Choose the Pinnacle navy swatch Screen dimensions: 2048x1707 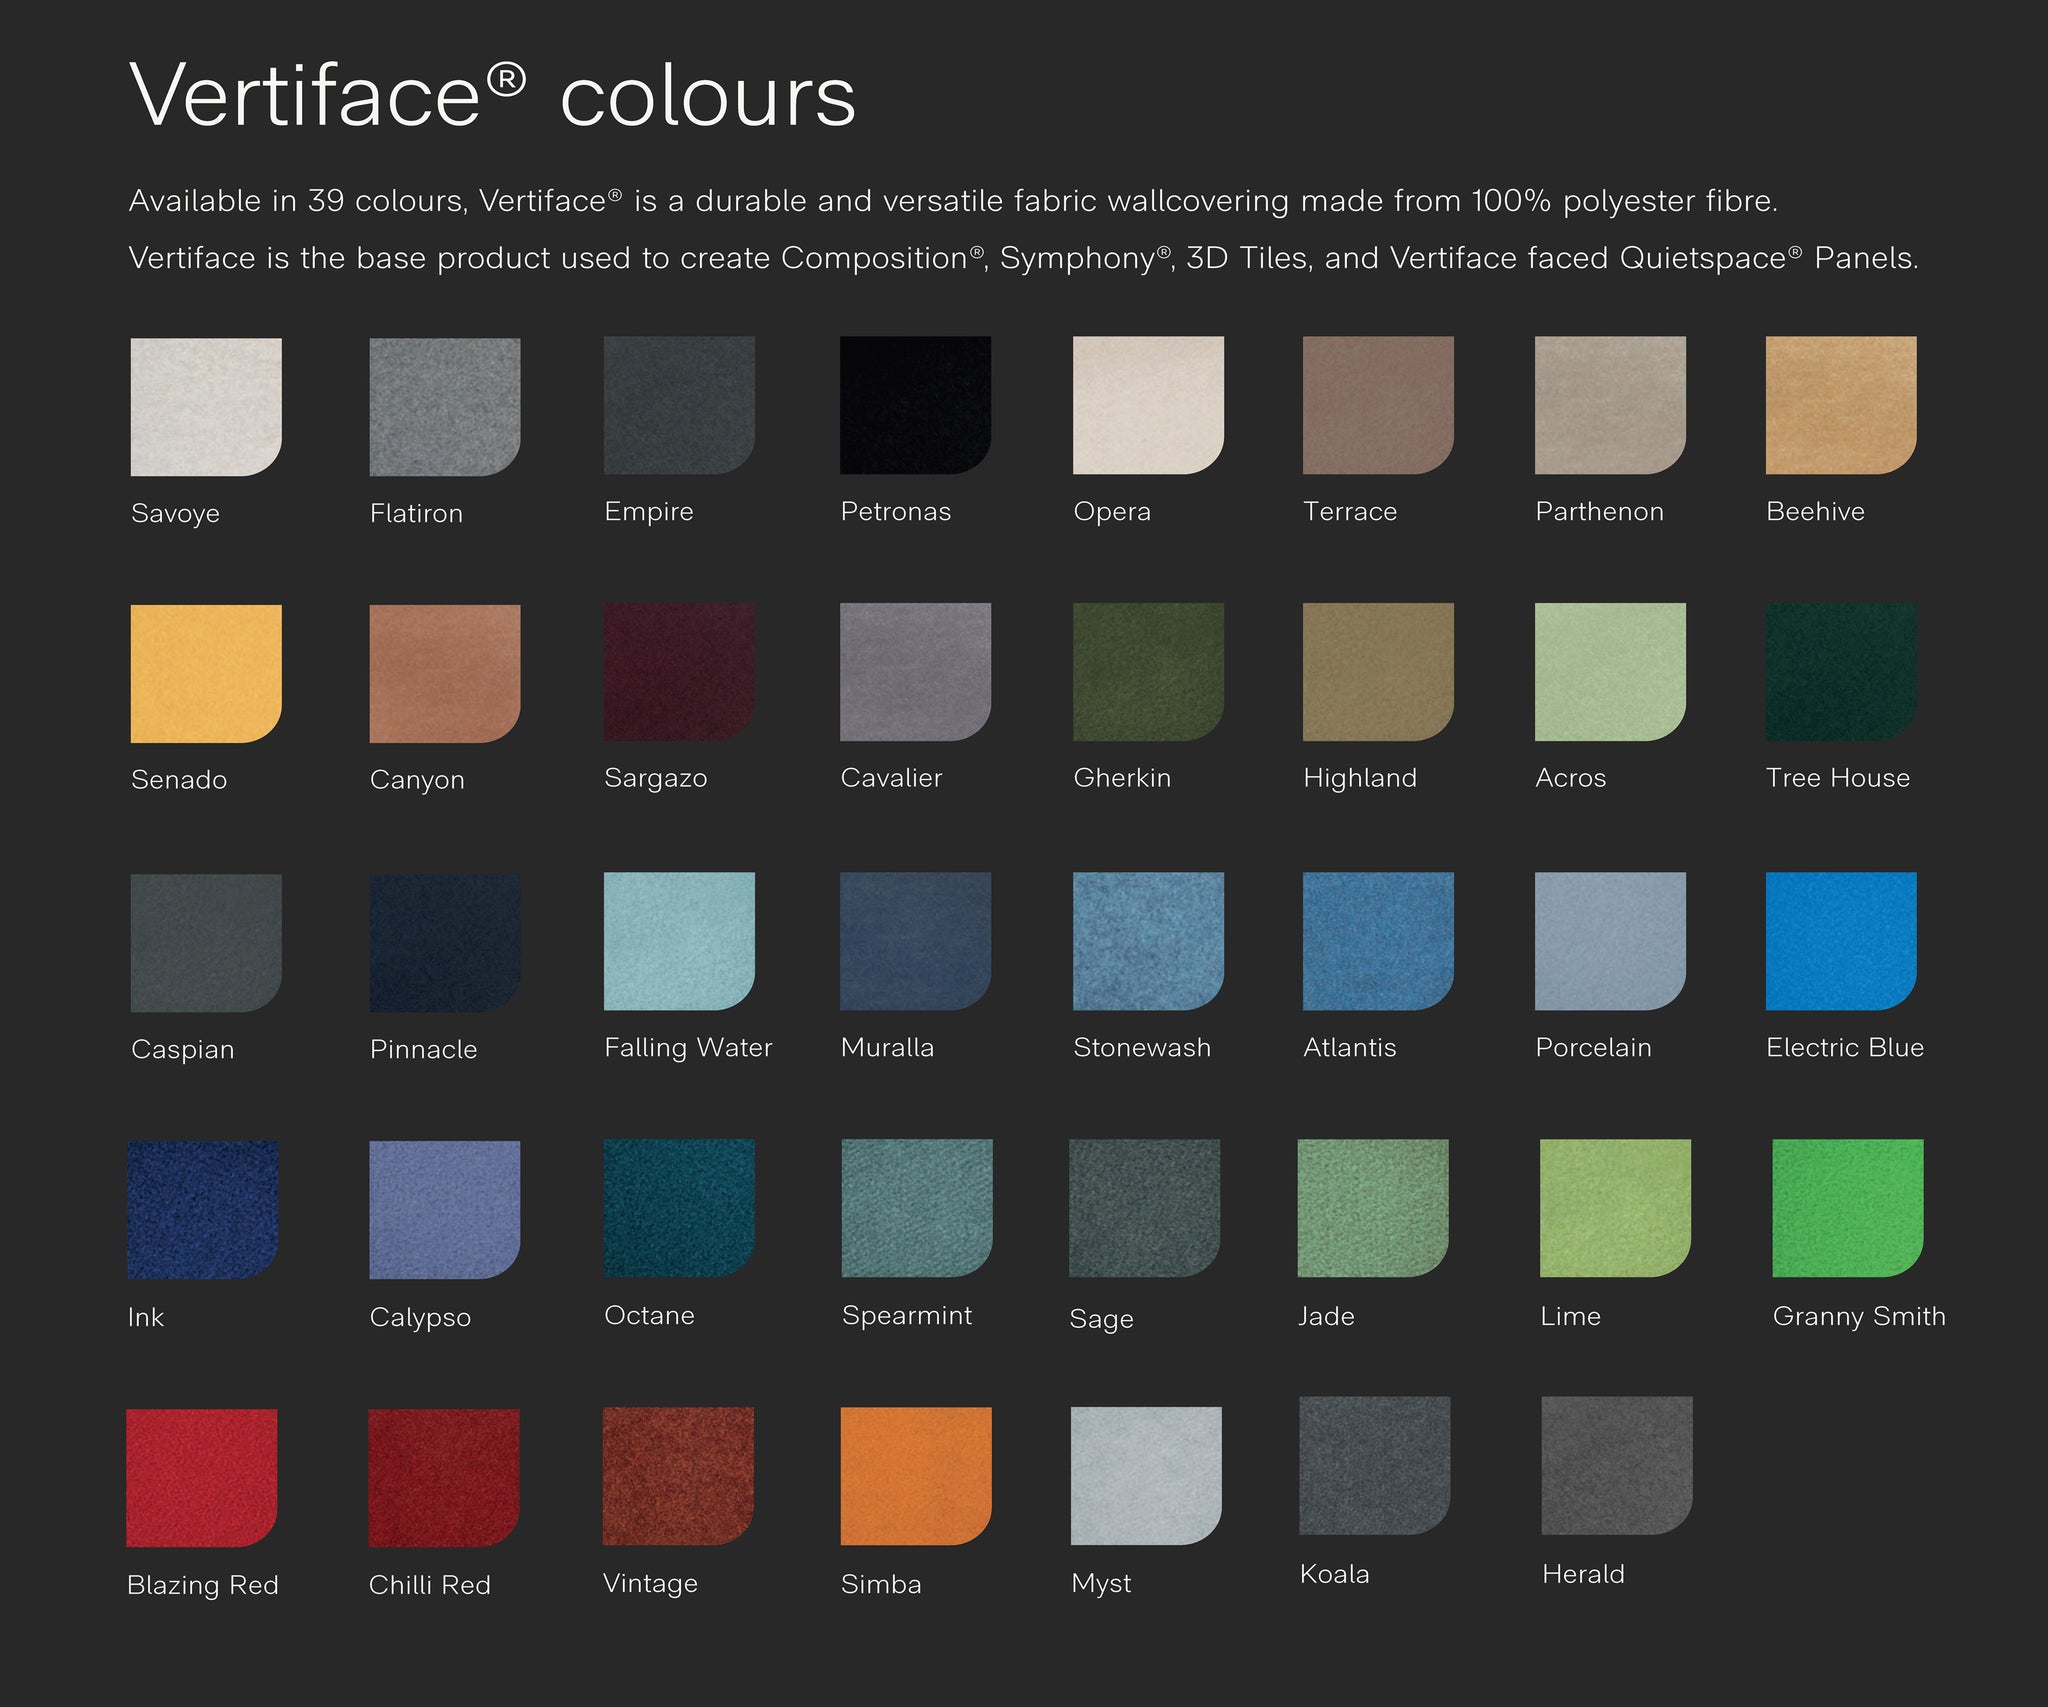pos(445,943)
